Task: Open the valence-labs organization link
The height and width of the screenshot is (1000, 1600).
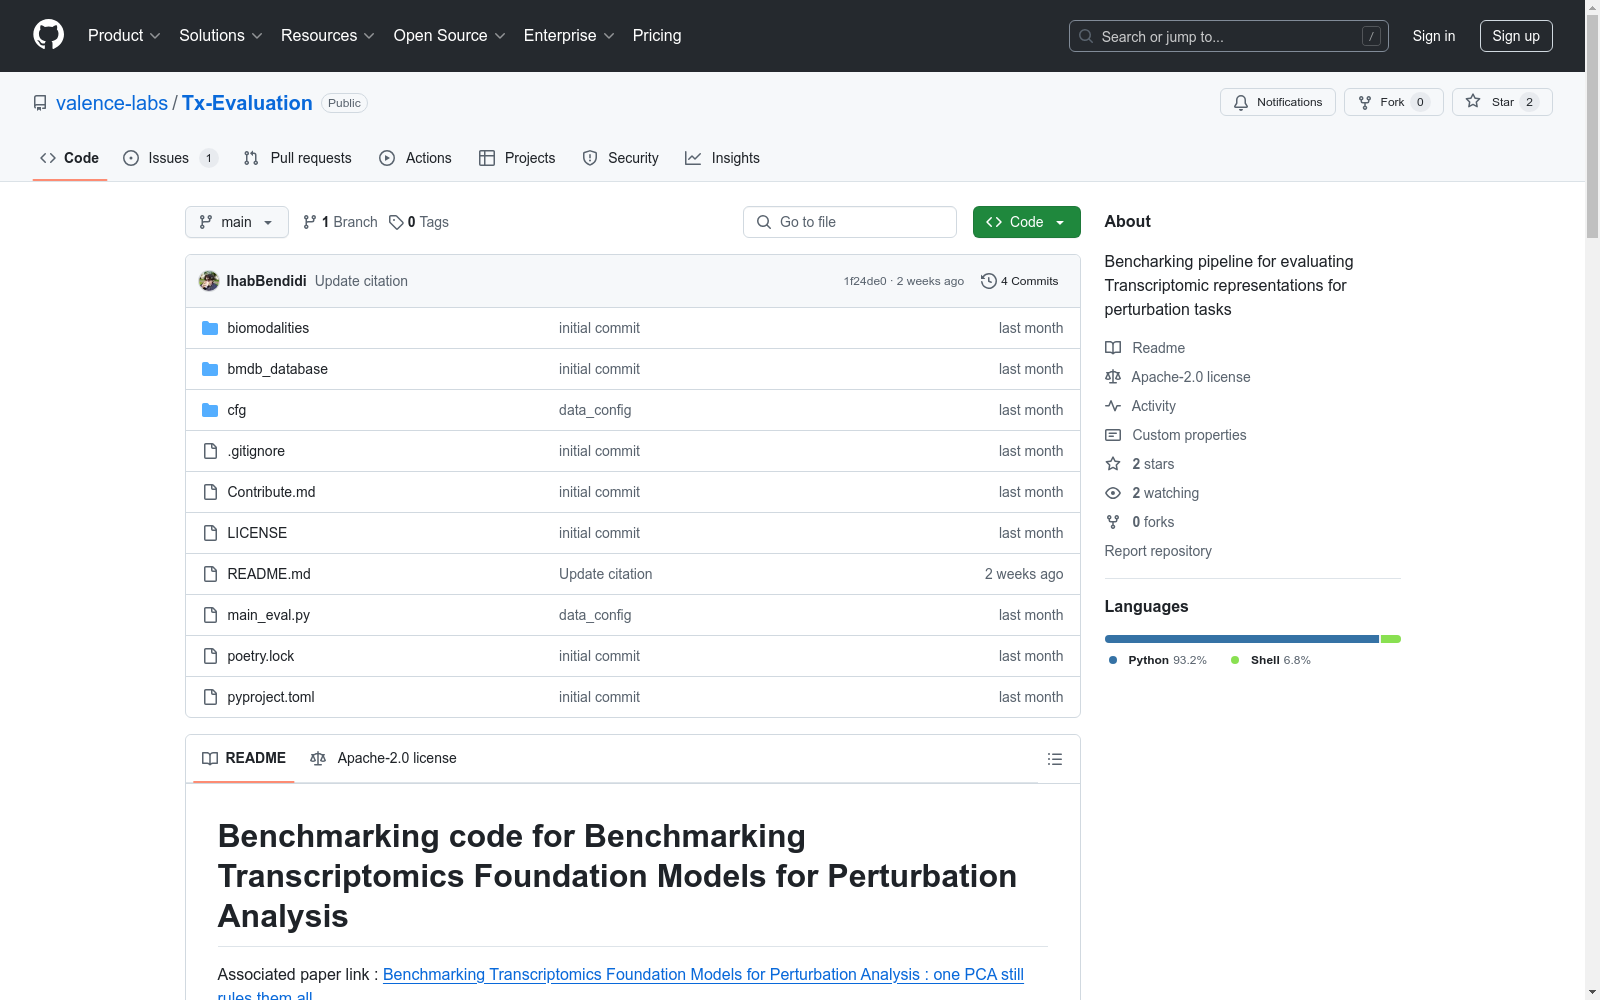Action: [112, 103]
